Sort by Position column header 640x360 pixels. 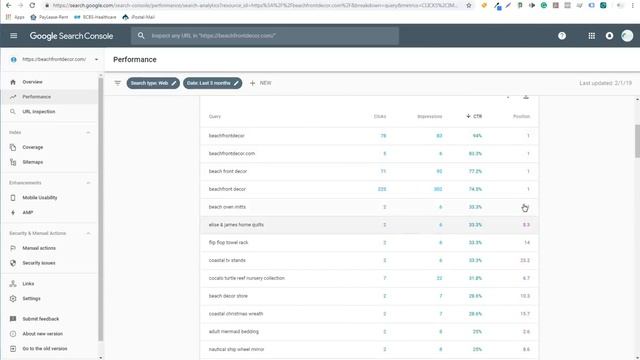(521, 116)
